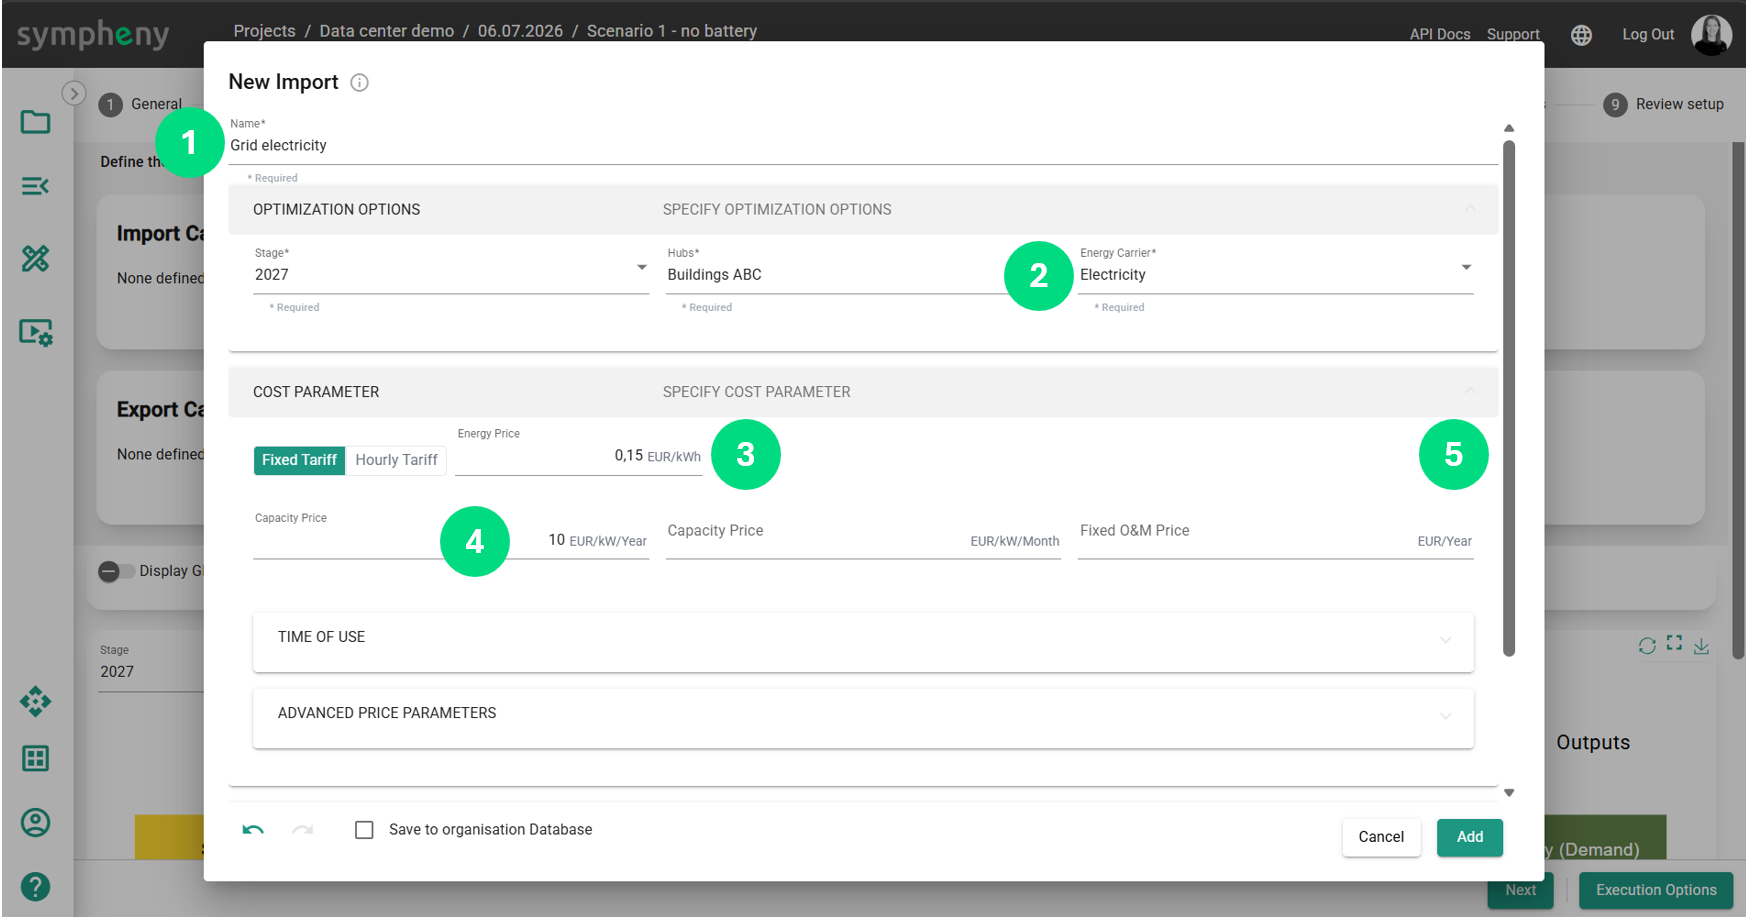Image resolution: width=1746 pixels, height=917 pixels.
Task: Click the Capacity Price EUR/kW/Year field
Action: click(x=451, y=539)
